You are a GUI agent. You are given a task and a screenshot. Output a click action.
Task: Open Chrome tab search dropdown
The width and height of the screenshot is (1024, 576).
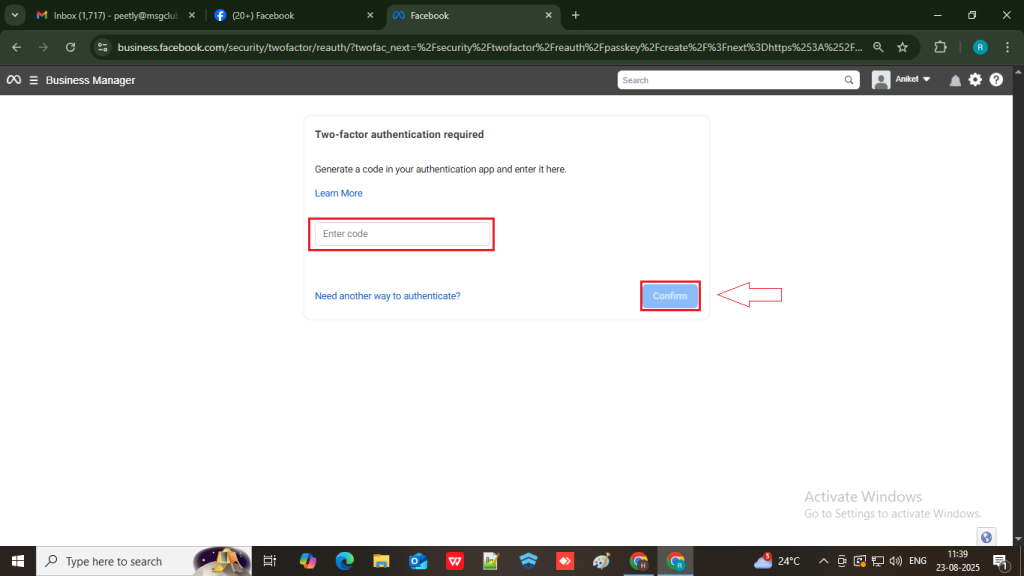pyautogui.click(x=15, y=15)
